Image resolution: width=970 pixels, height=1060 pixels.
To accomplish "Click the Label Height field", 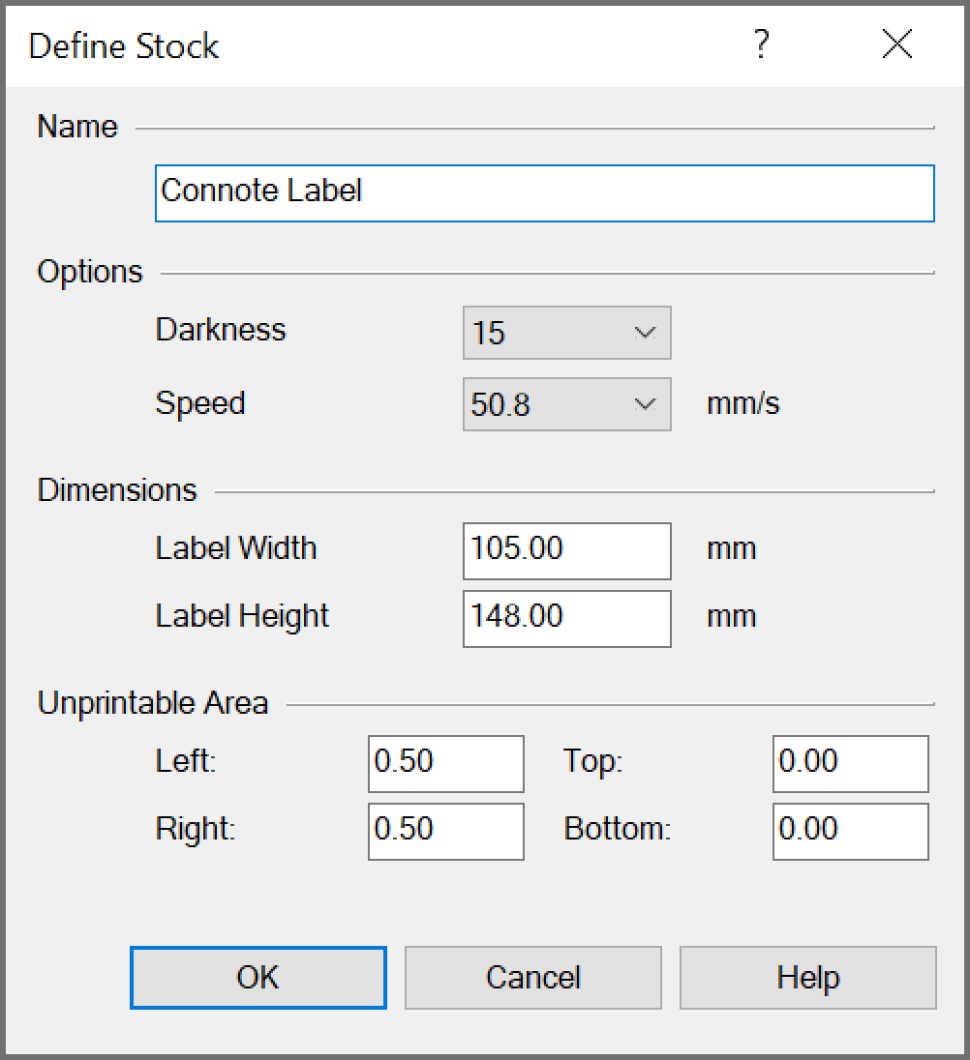I will tap(566, 618).
